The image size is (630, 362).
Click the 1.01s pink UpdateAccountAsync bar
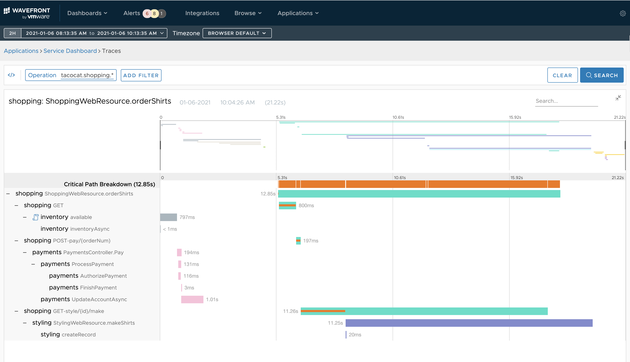point(192,299)
